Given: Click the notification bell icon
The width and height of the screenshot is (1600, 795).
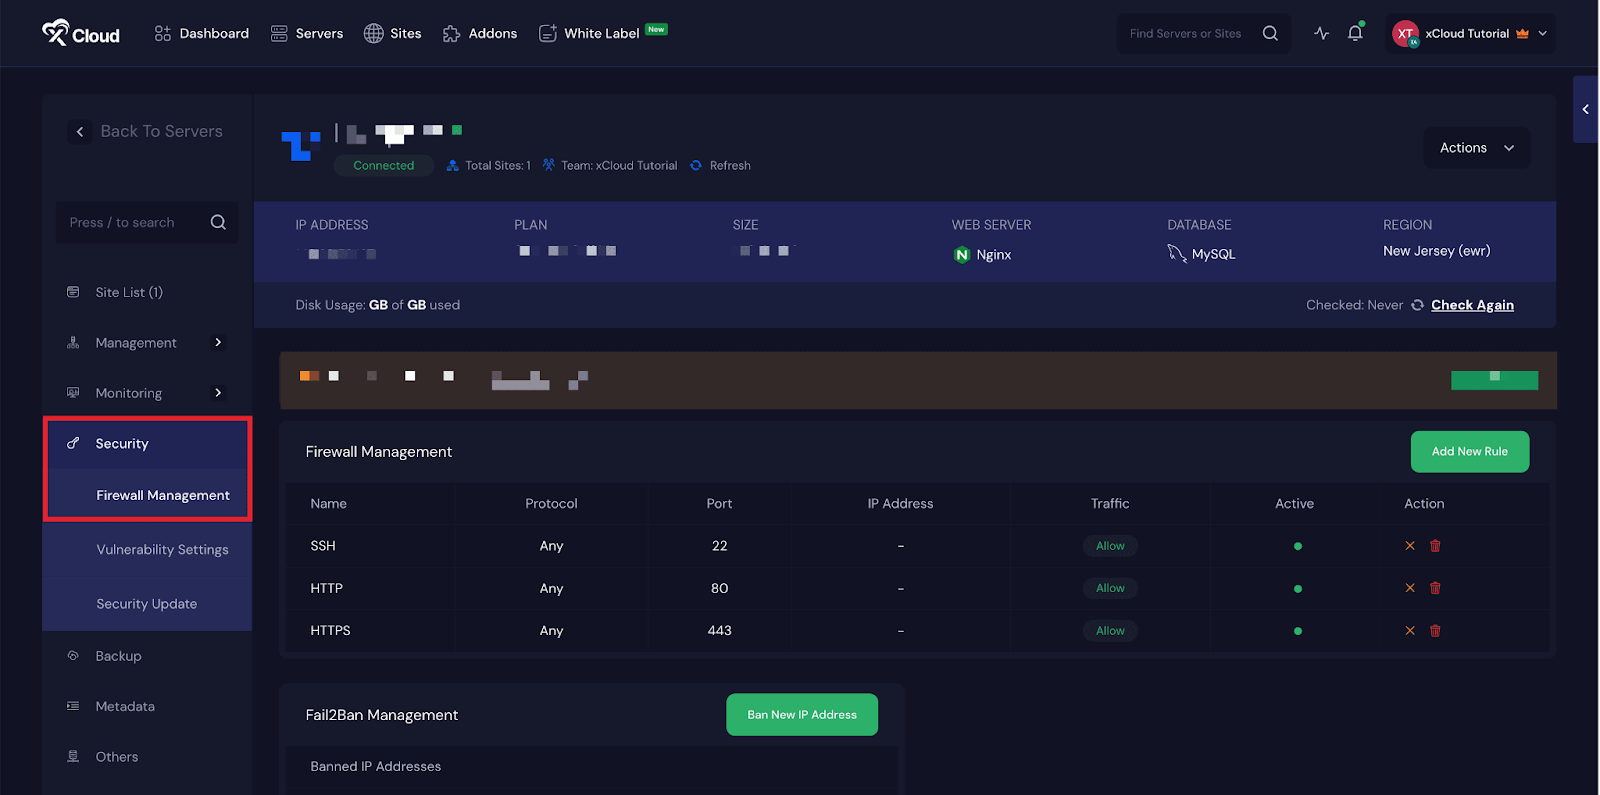Looking at the screenshot, I should (1355, 33).
